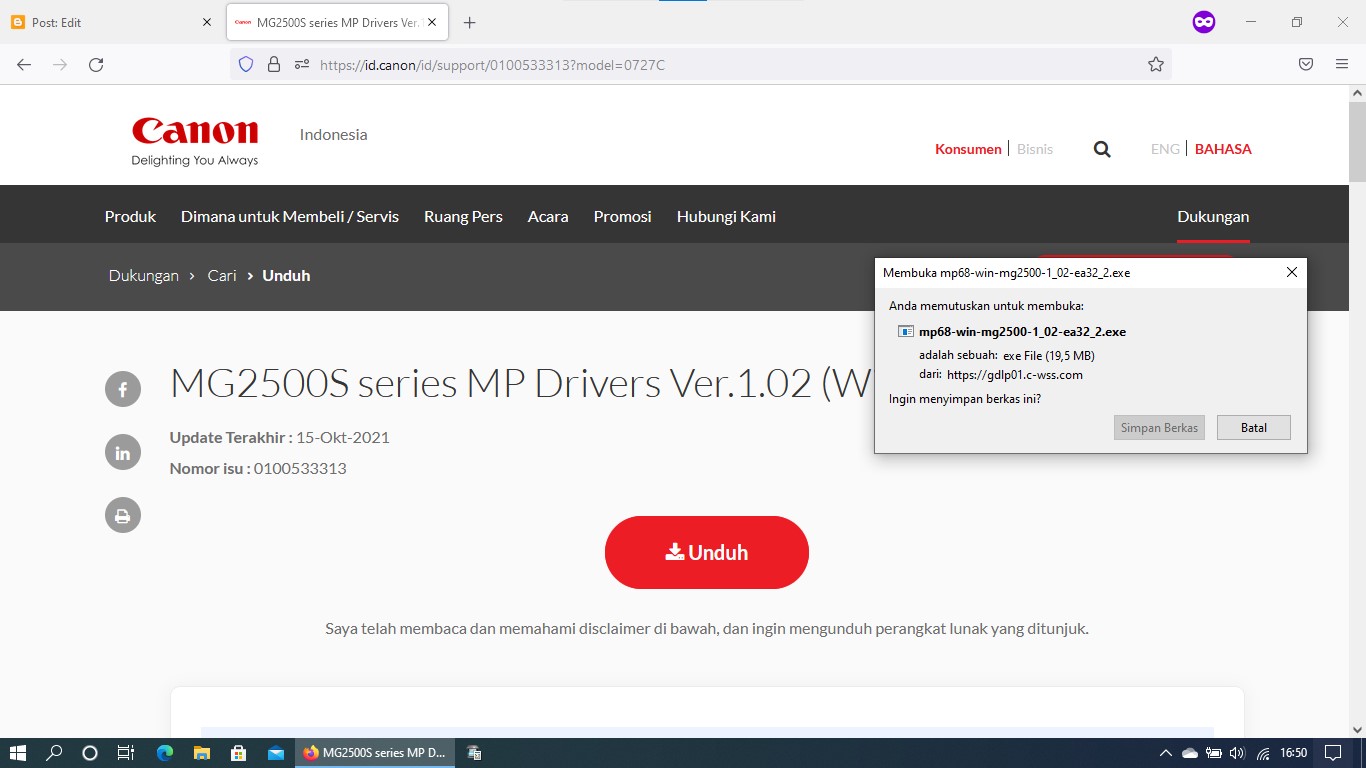Open the Dukungan menu
Image resolution: width=1366 pixels, height=768 pixels.
[x=1212, y=216]
